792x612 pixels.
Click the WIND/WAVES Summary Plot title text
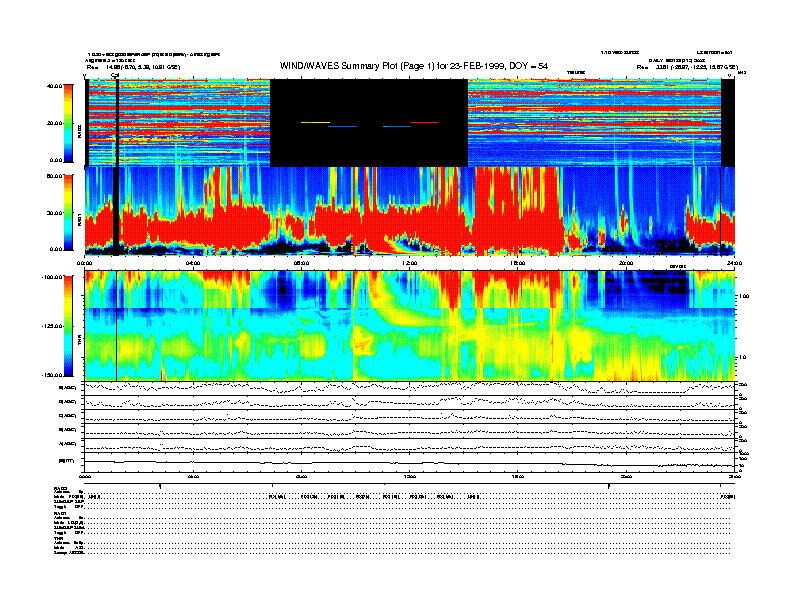[414, 66]
